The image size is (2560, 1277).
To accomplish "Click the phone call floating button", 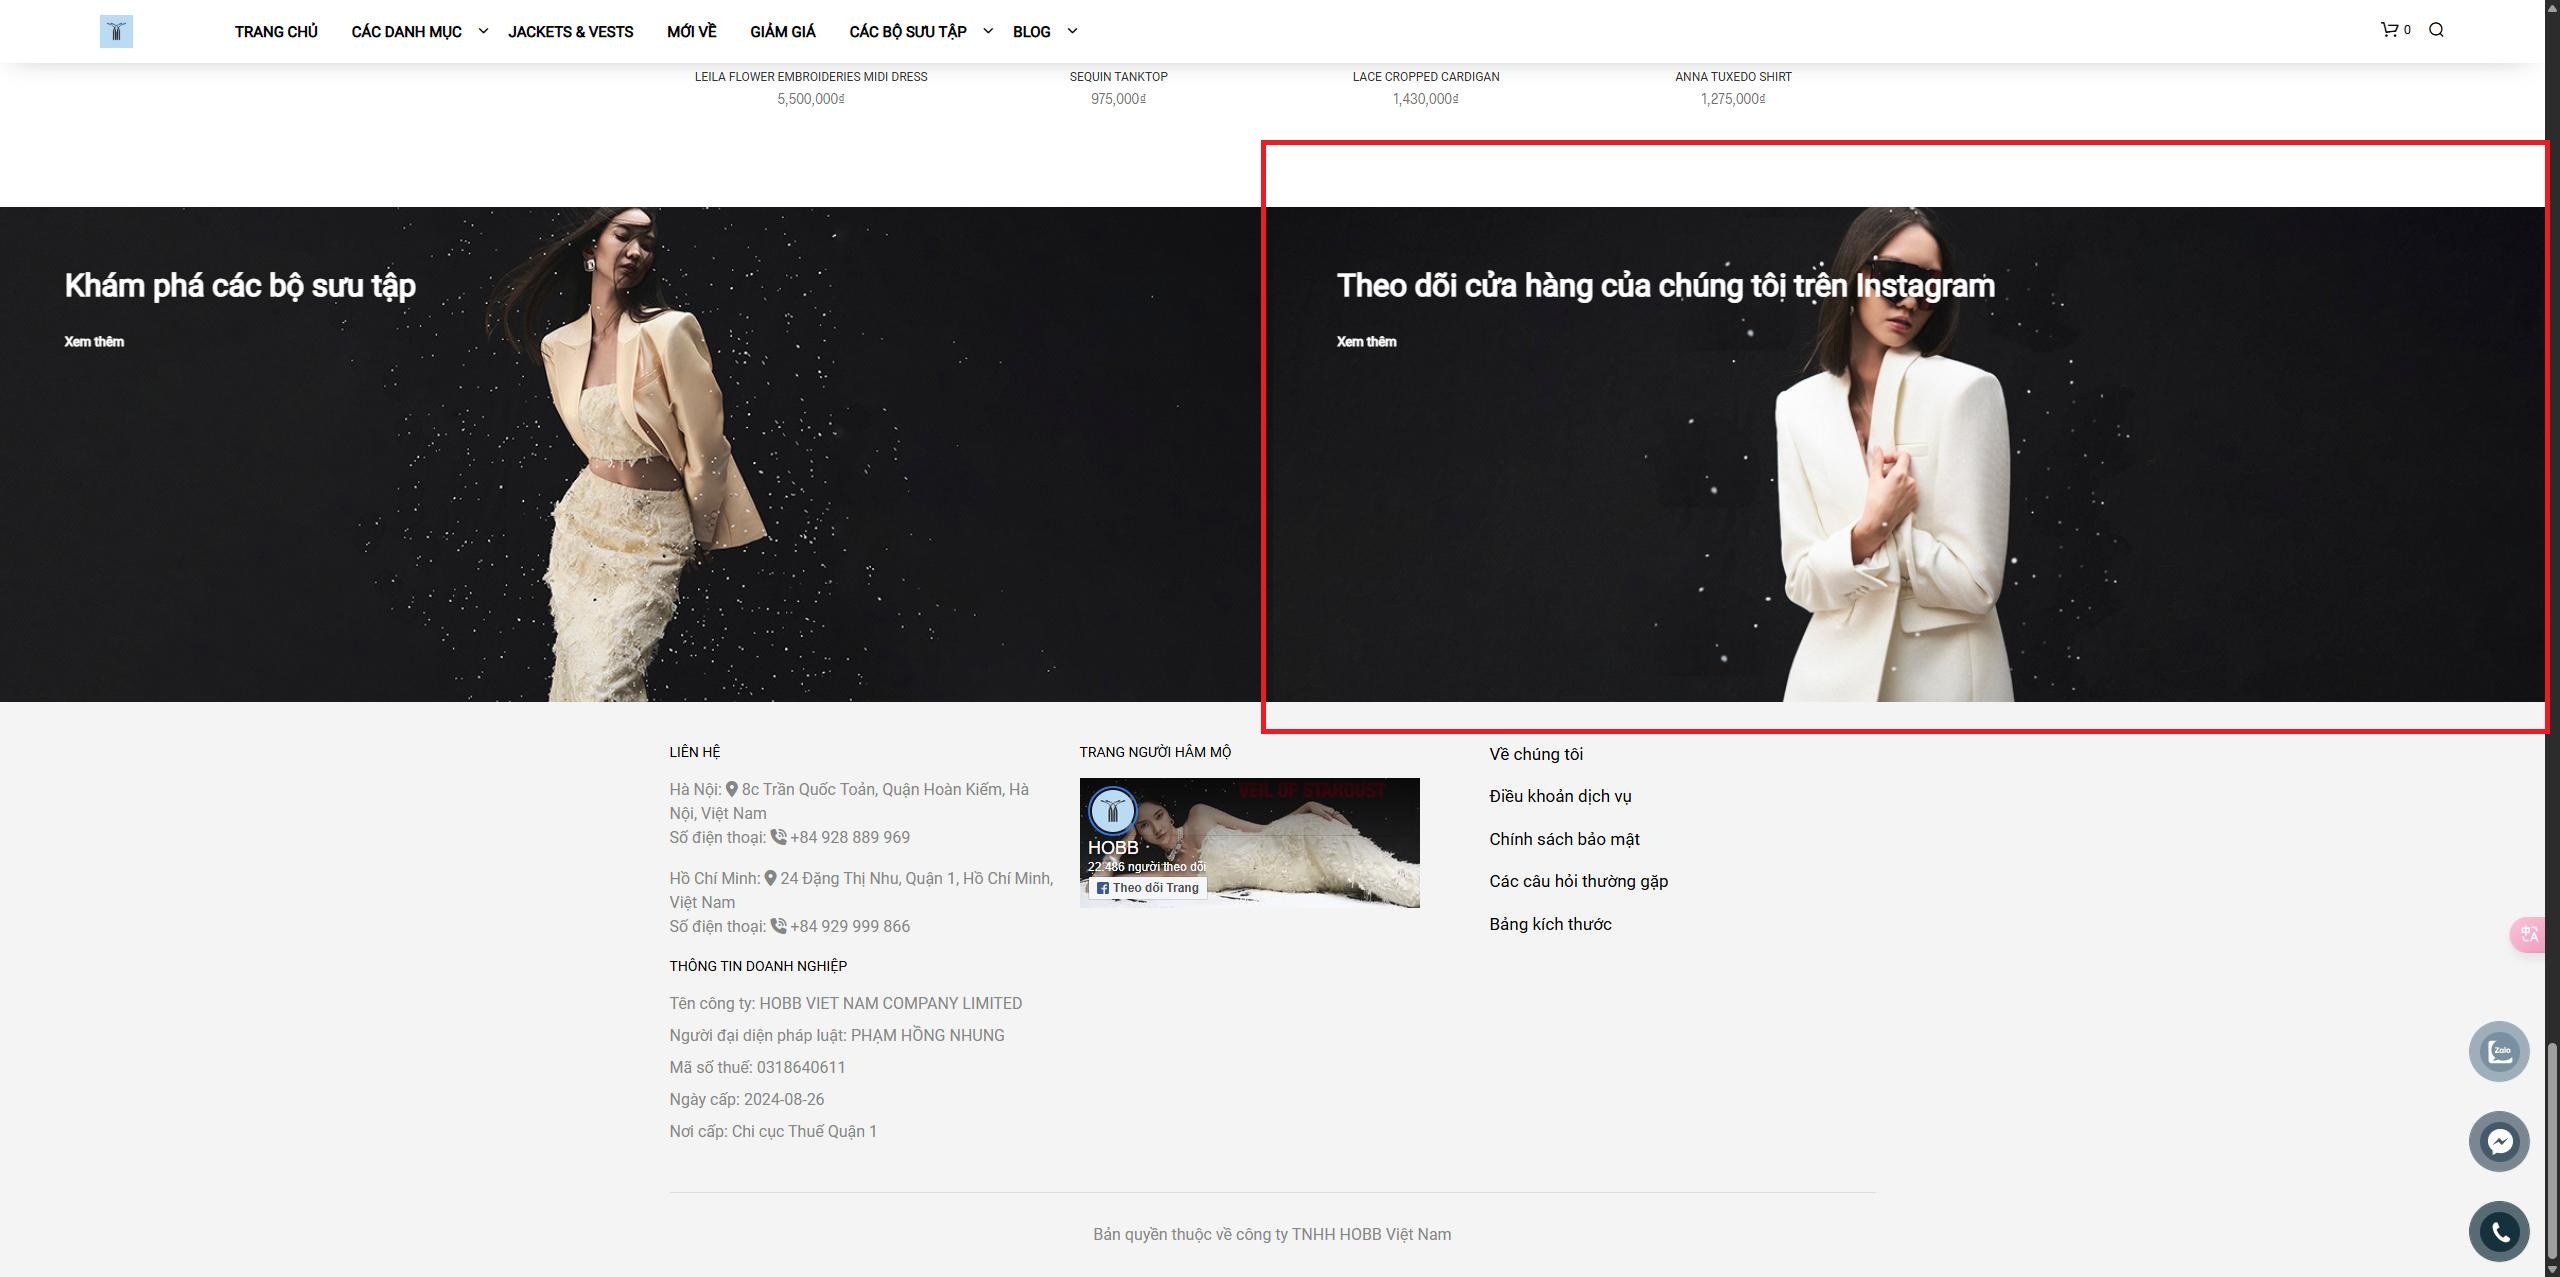I will (x=2499, y=1231).
